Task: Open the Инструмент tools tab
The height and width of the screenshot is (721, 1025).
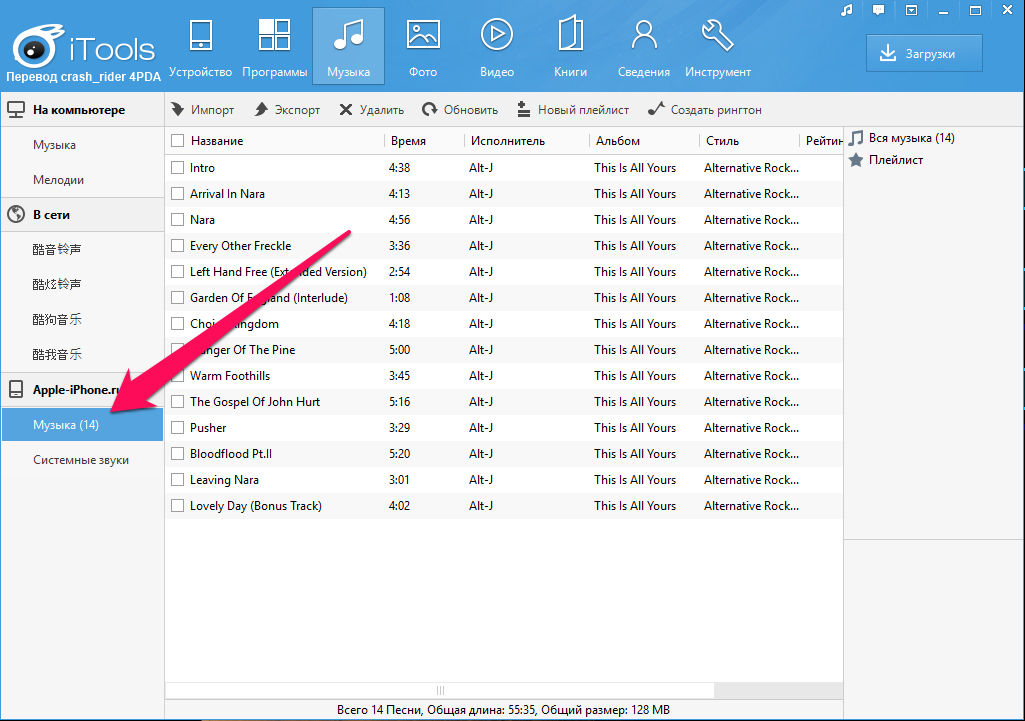Action: 718,48
